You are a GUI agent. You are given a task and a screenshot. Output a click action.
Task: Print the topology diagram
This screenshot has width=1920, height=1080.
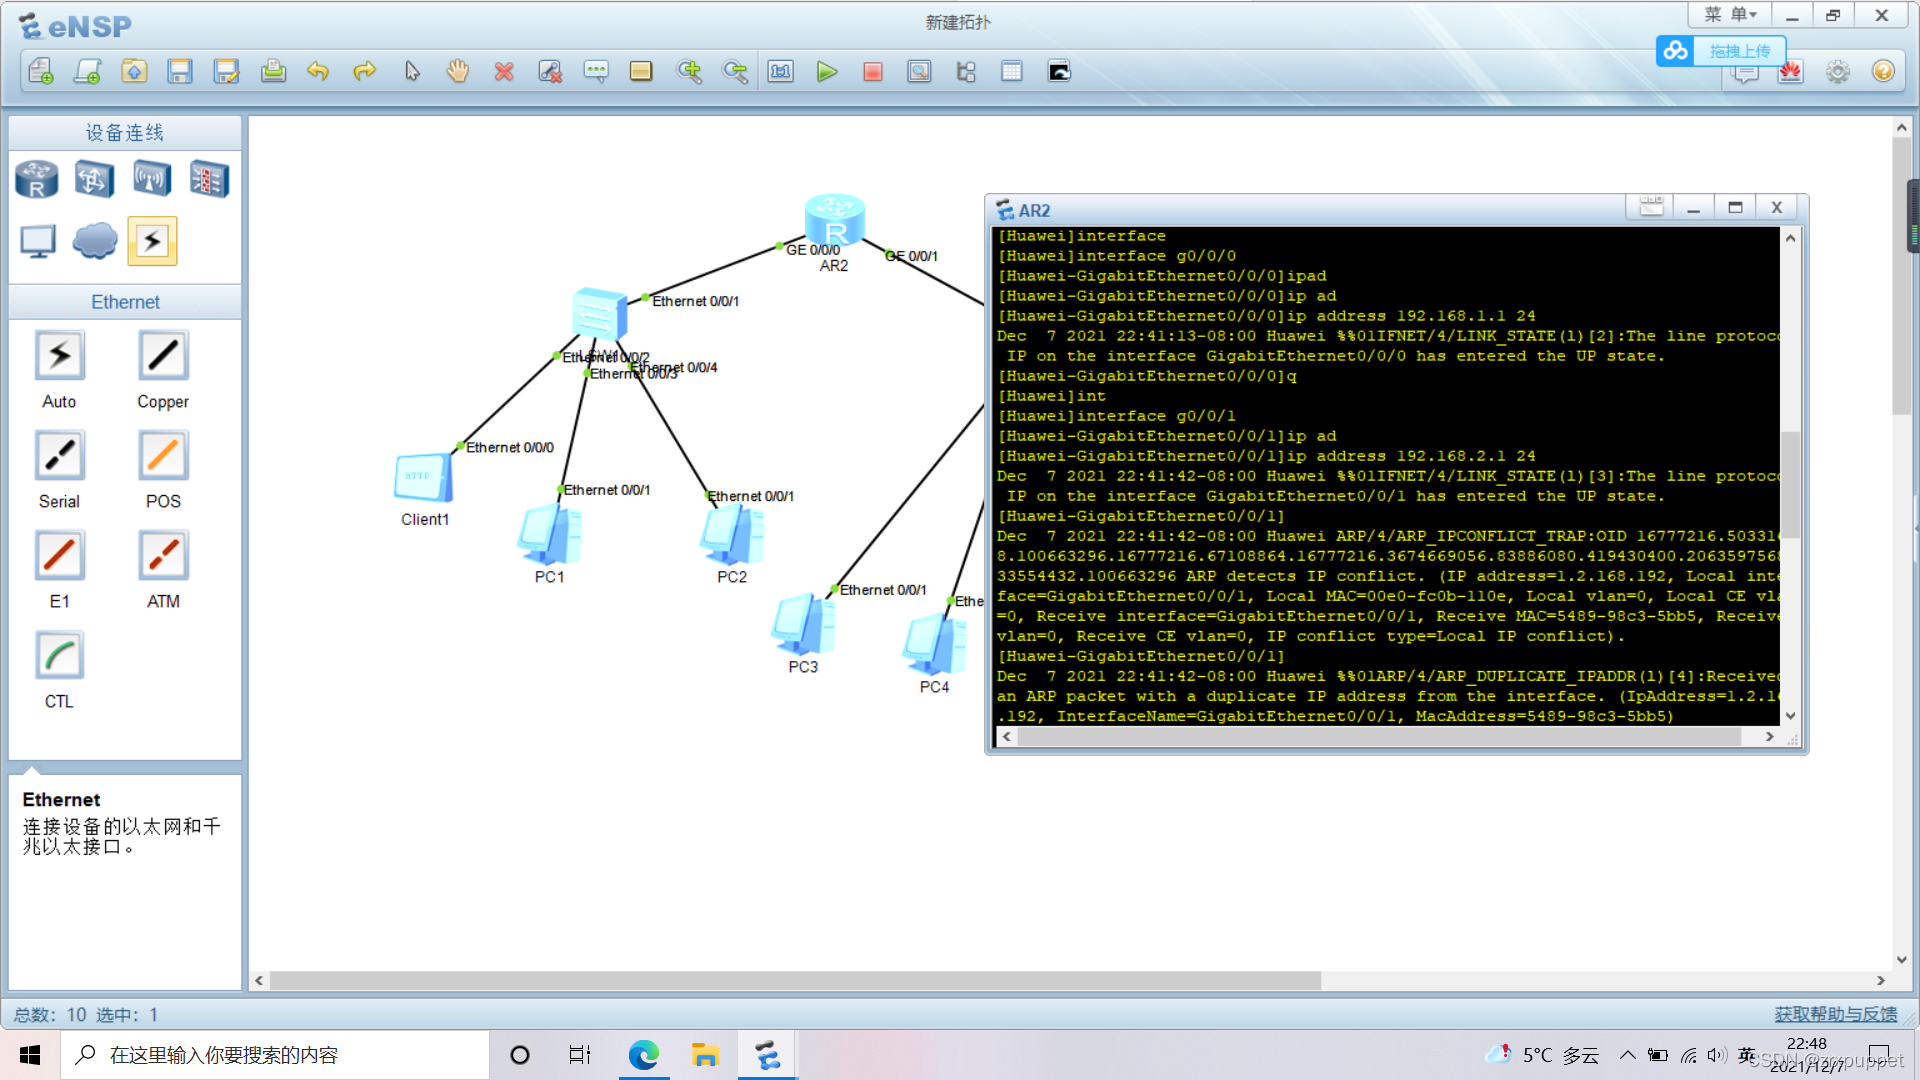pos(273,71)
